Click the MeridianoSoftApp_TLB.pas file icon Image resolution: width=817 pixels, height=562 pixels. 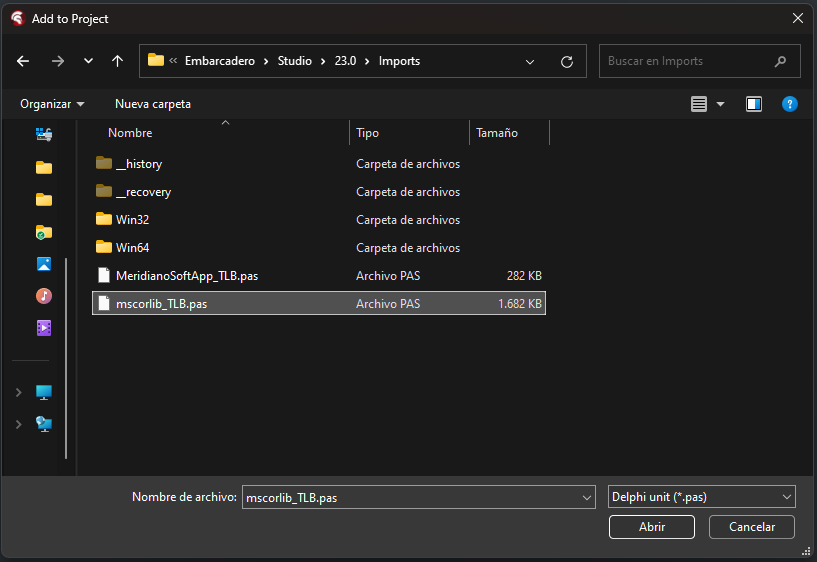(104, 275)
